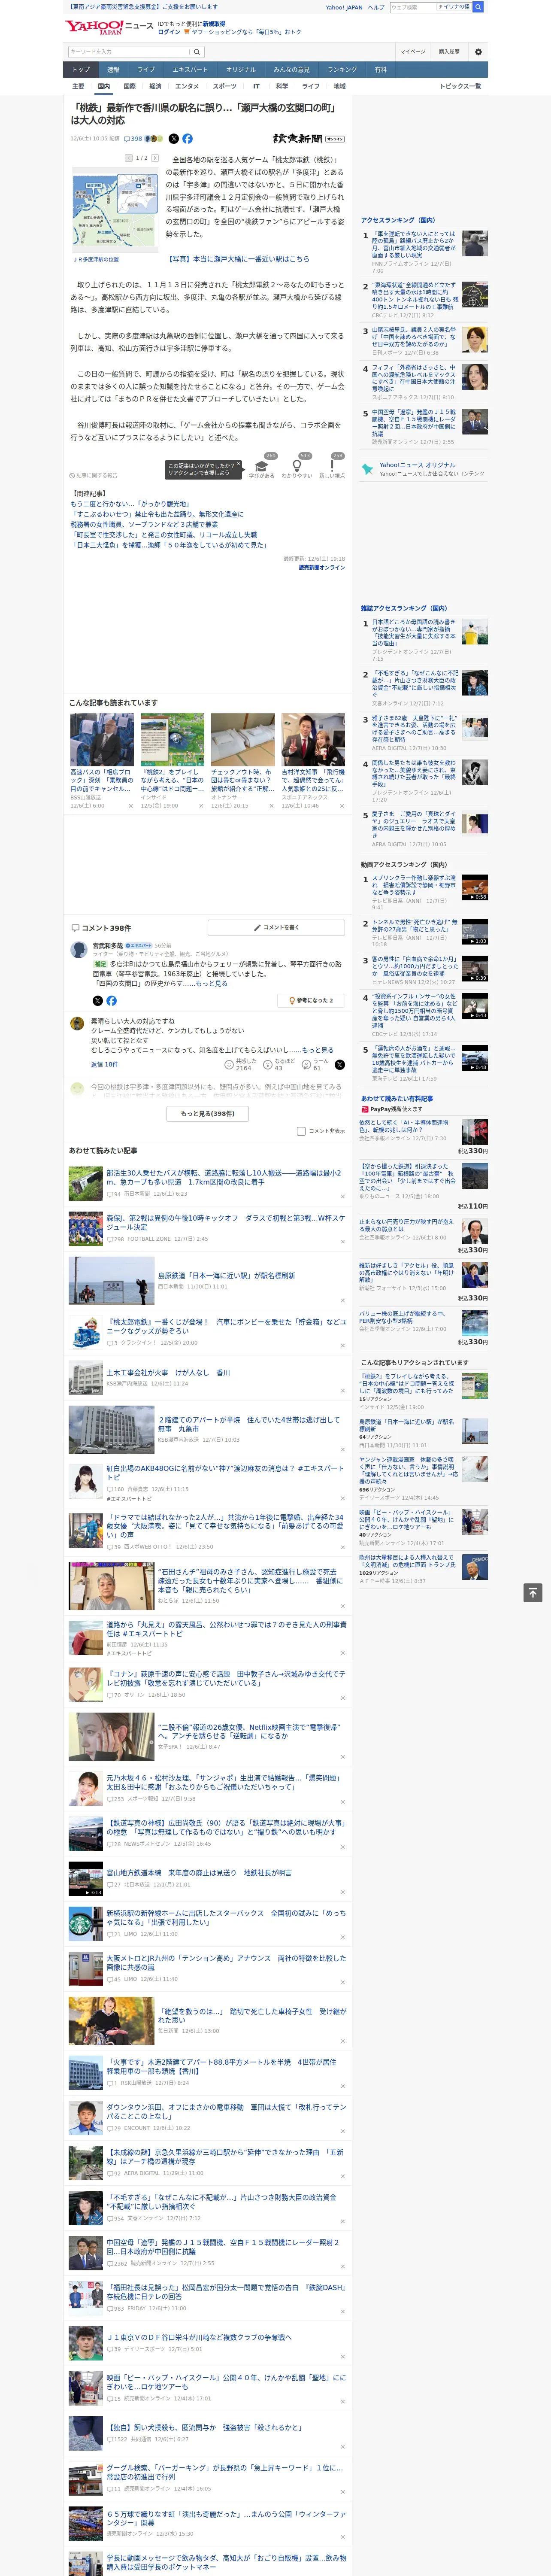Viewport: 551px width, 2576px height.
Task: Select the トップ navigation tab
Action: click(x=81, y=70)
